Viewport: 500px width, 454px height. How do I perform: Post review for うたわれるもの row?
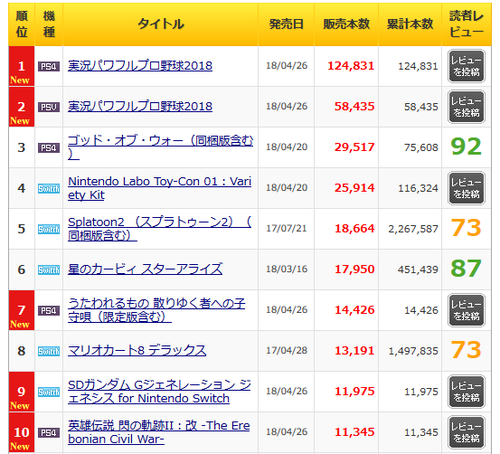click(x=466, y=310)
